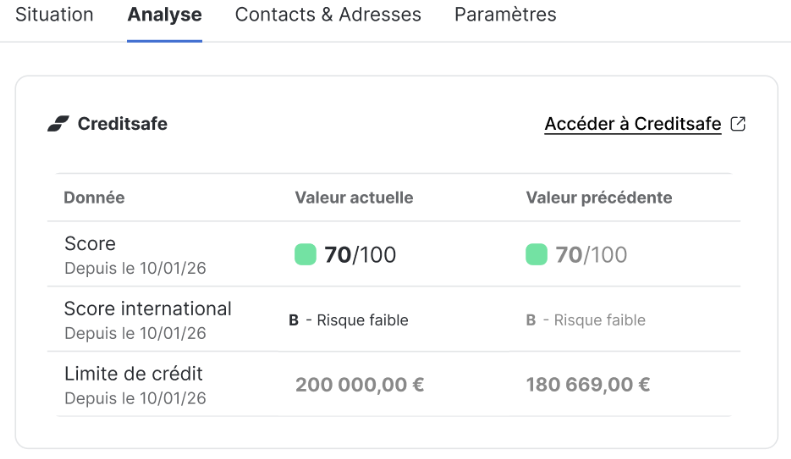Click the Score row label

pos(90,244)
